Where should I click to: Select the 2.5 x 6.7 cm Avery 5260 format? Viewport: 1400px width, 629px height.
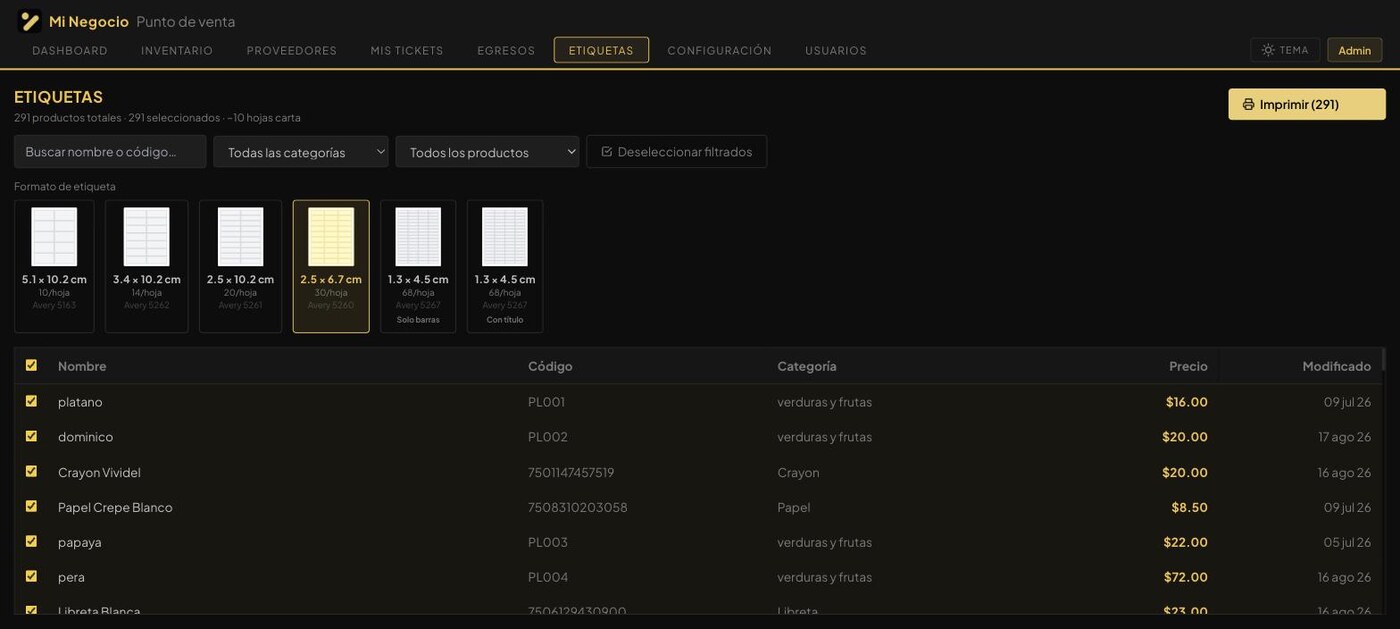(331, 266)
